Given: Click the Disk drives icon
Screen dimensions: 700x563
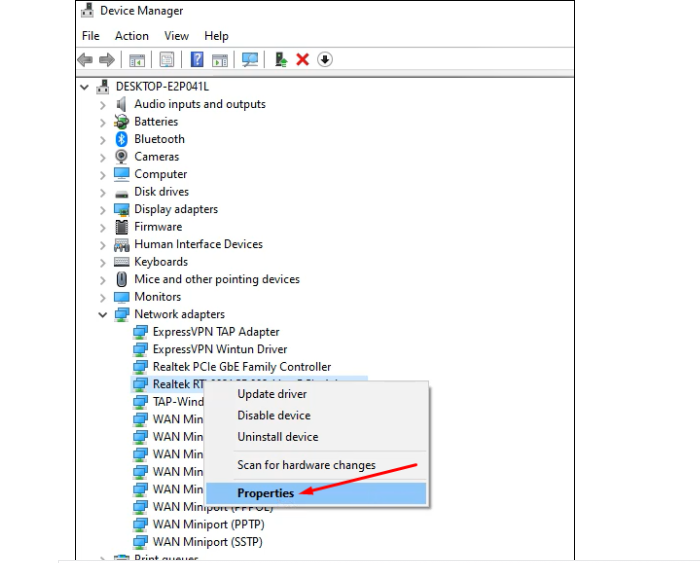Looking at the screenshot, I should click(x=121, y=194).
